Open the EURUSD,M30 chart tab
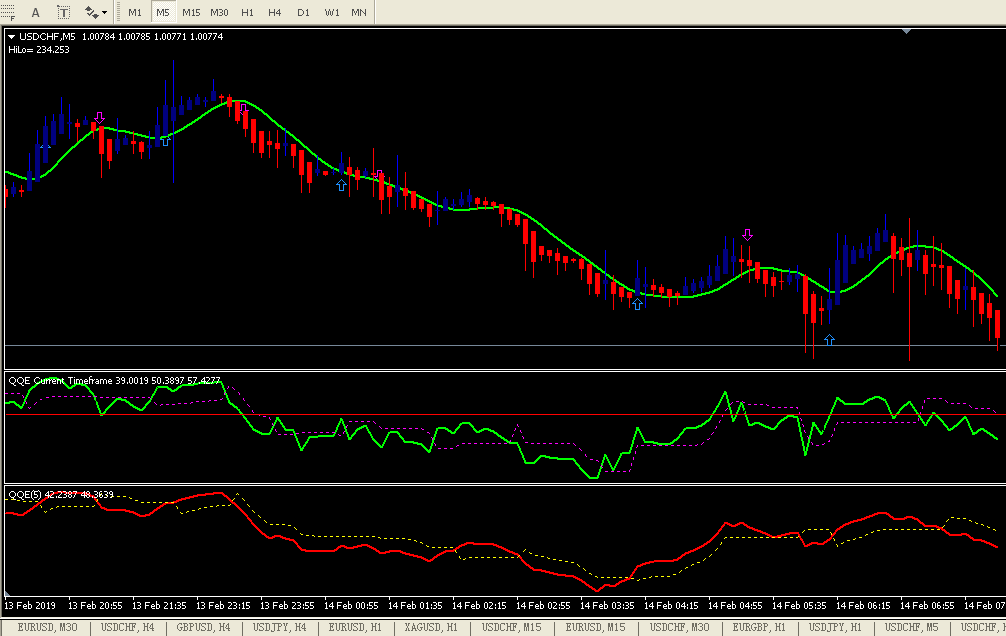 [47, 628]
